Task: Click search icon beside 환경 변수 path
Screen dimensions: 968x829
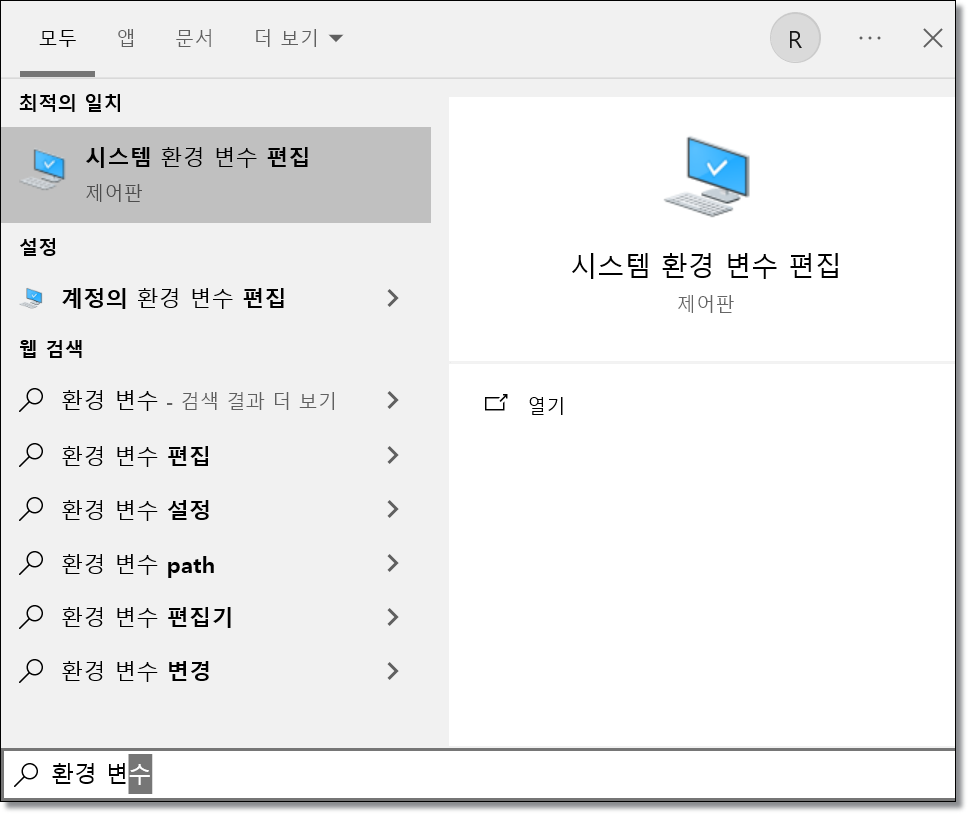Action: 31,563
